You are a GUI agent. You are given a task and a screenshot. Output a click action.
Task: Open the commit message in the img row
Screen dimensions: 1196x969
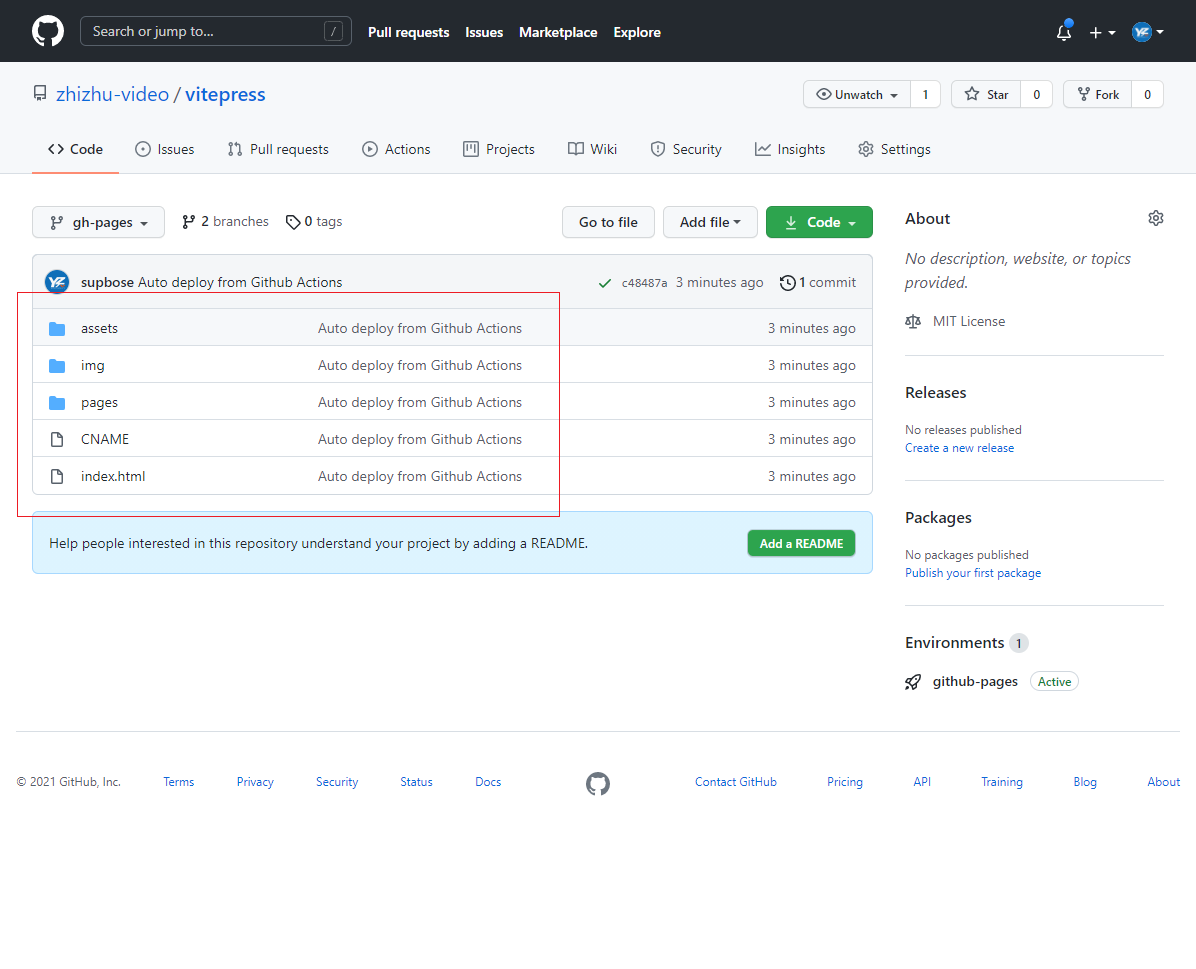tap(420, 365)
